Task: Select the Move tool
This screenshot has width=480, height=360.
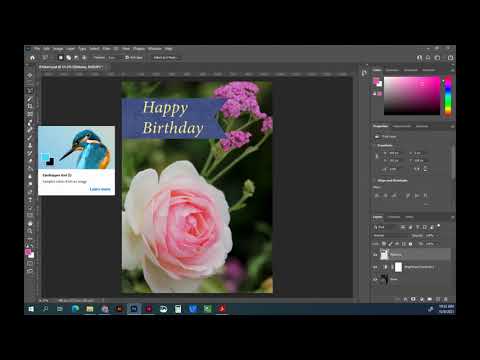Action: pyautogui.click(x=30, y=75)
